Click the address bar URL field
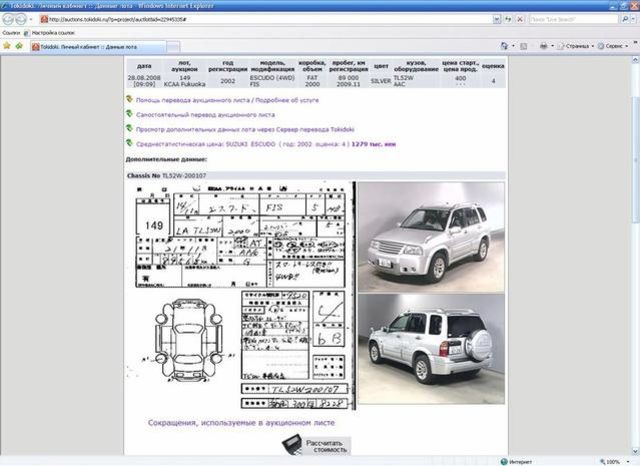 265,19
